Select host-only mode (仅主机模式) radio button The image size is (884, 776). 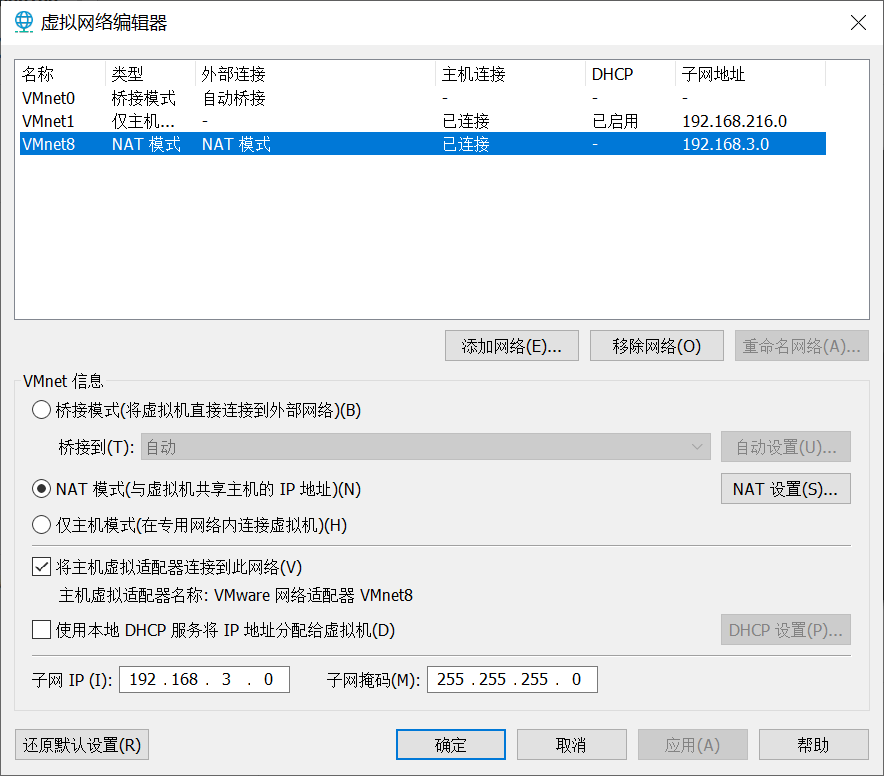pos(41,525)
